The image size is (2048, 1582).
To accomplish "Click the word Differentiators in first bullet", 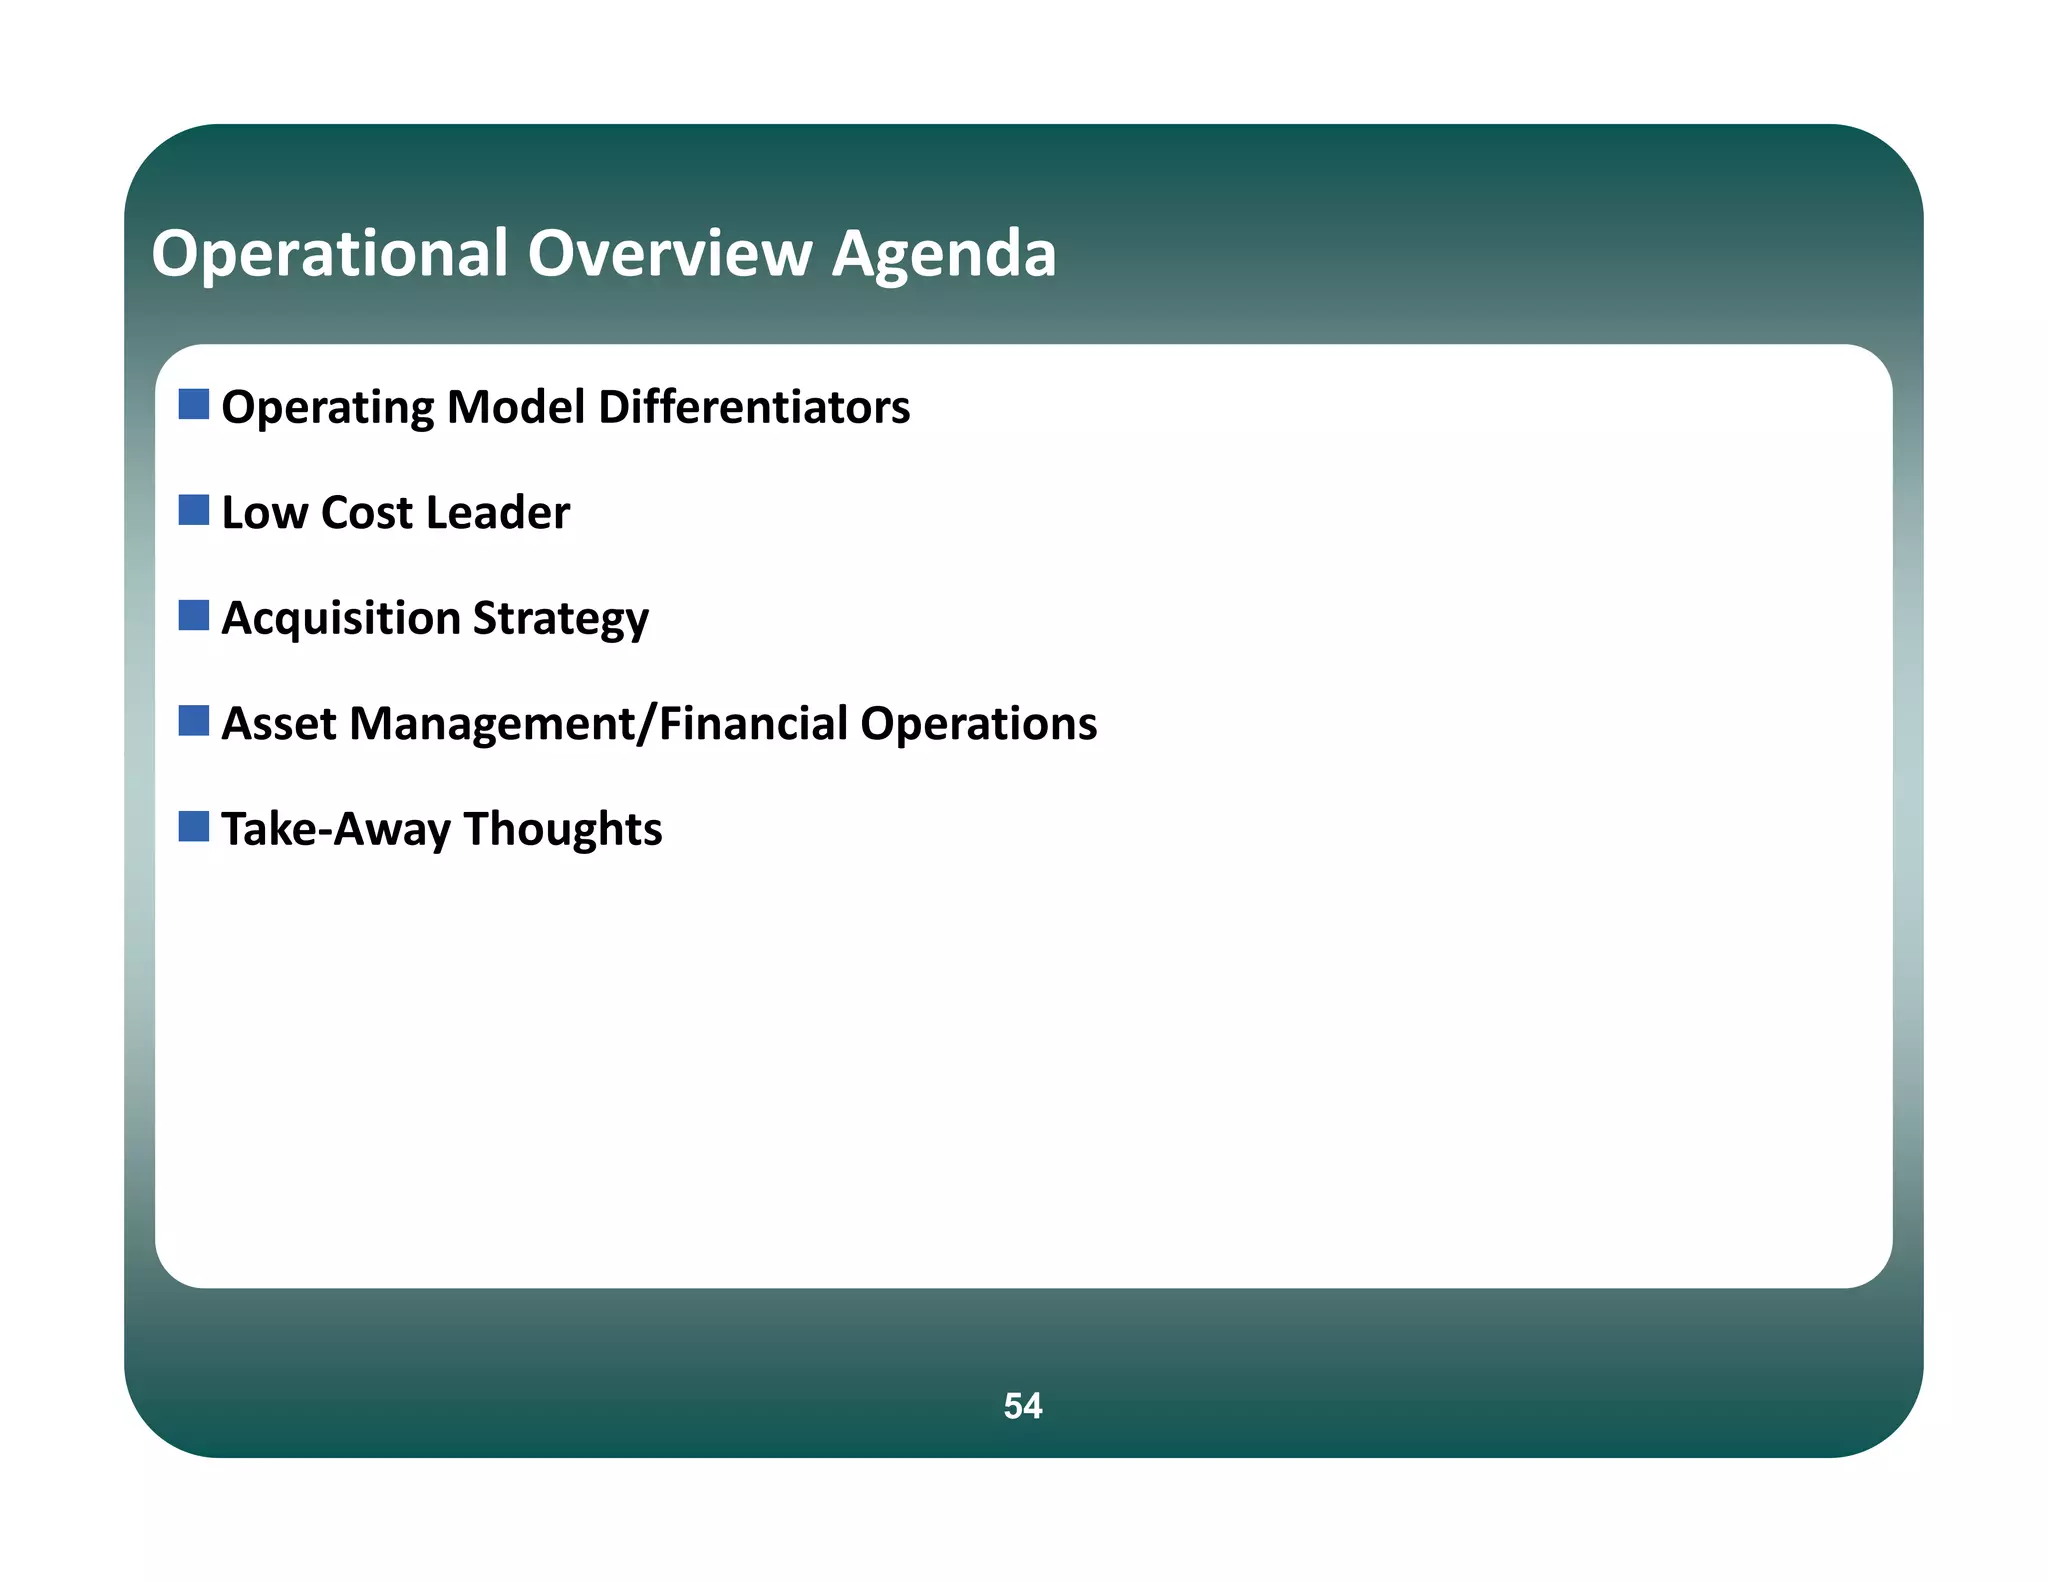I will (754, 407).
